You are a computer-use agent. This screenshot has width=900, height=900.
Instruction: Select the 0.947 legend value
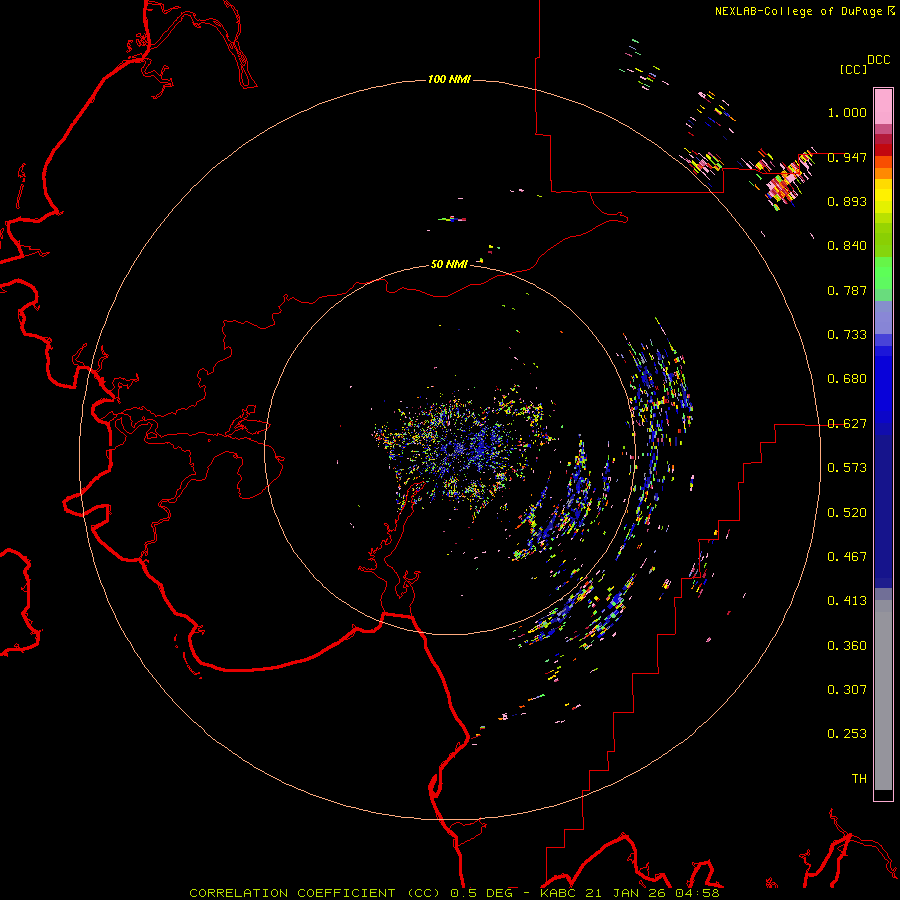tap(847, 157)
